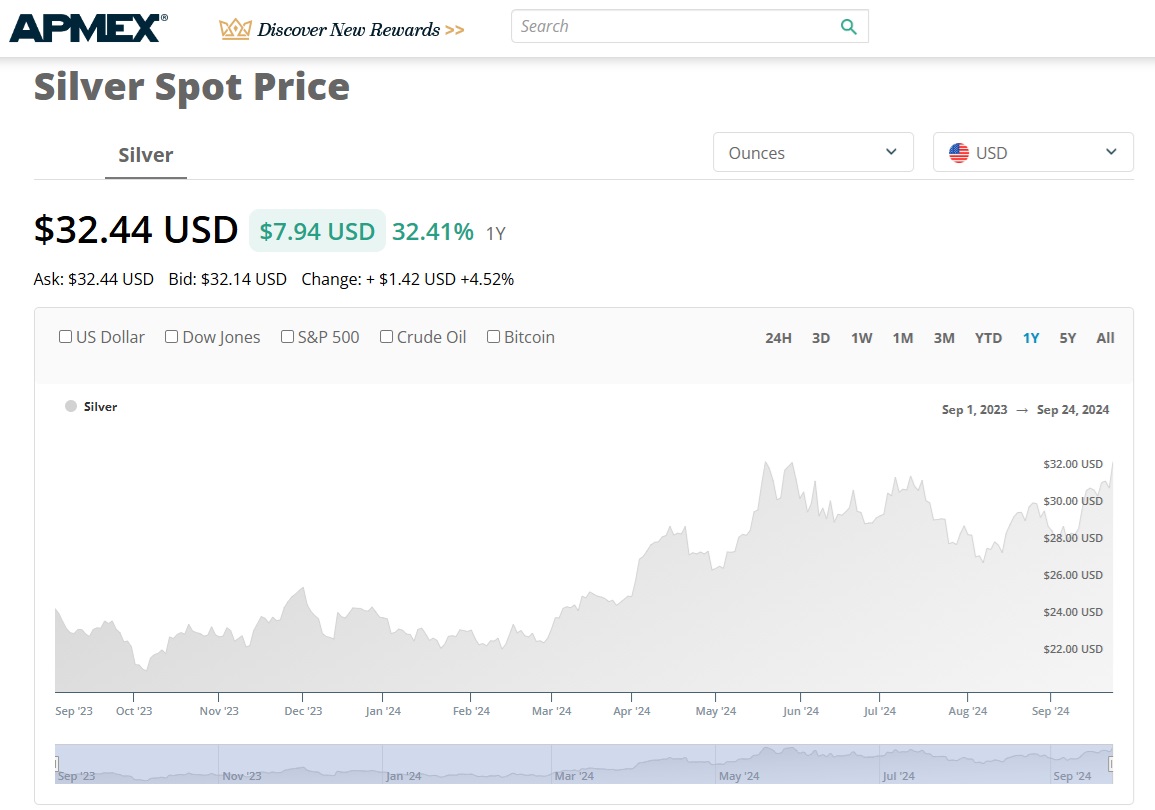The width and height of the screenshot is (1155, 810).
Task: Click the crown rewards icon
Action: (x=235, y=29)
